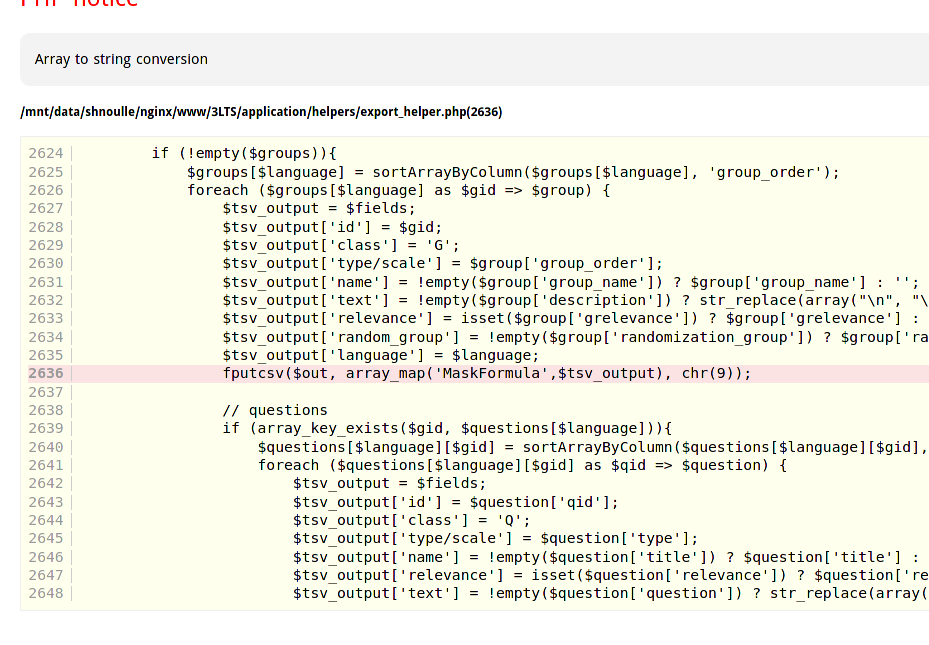Click the $tsv_output['id'] = $question['qid'] line
This screenshot has width=929, height=645.
(455, 502)
